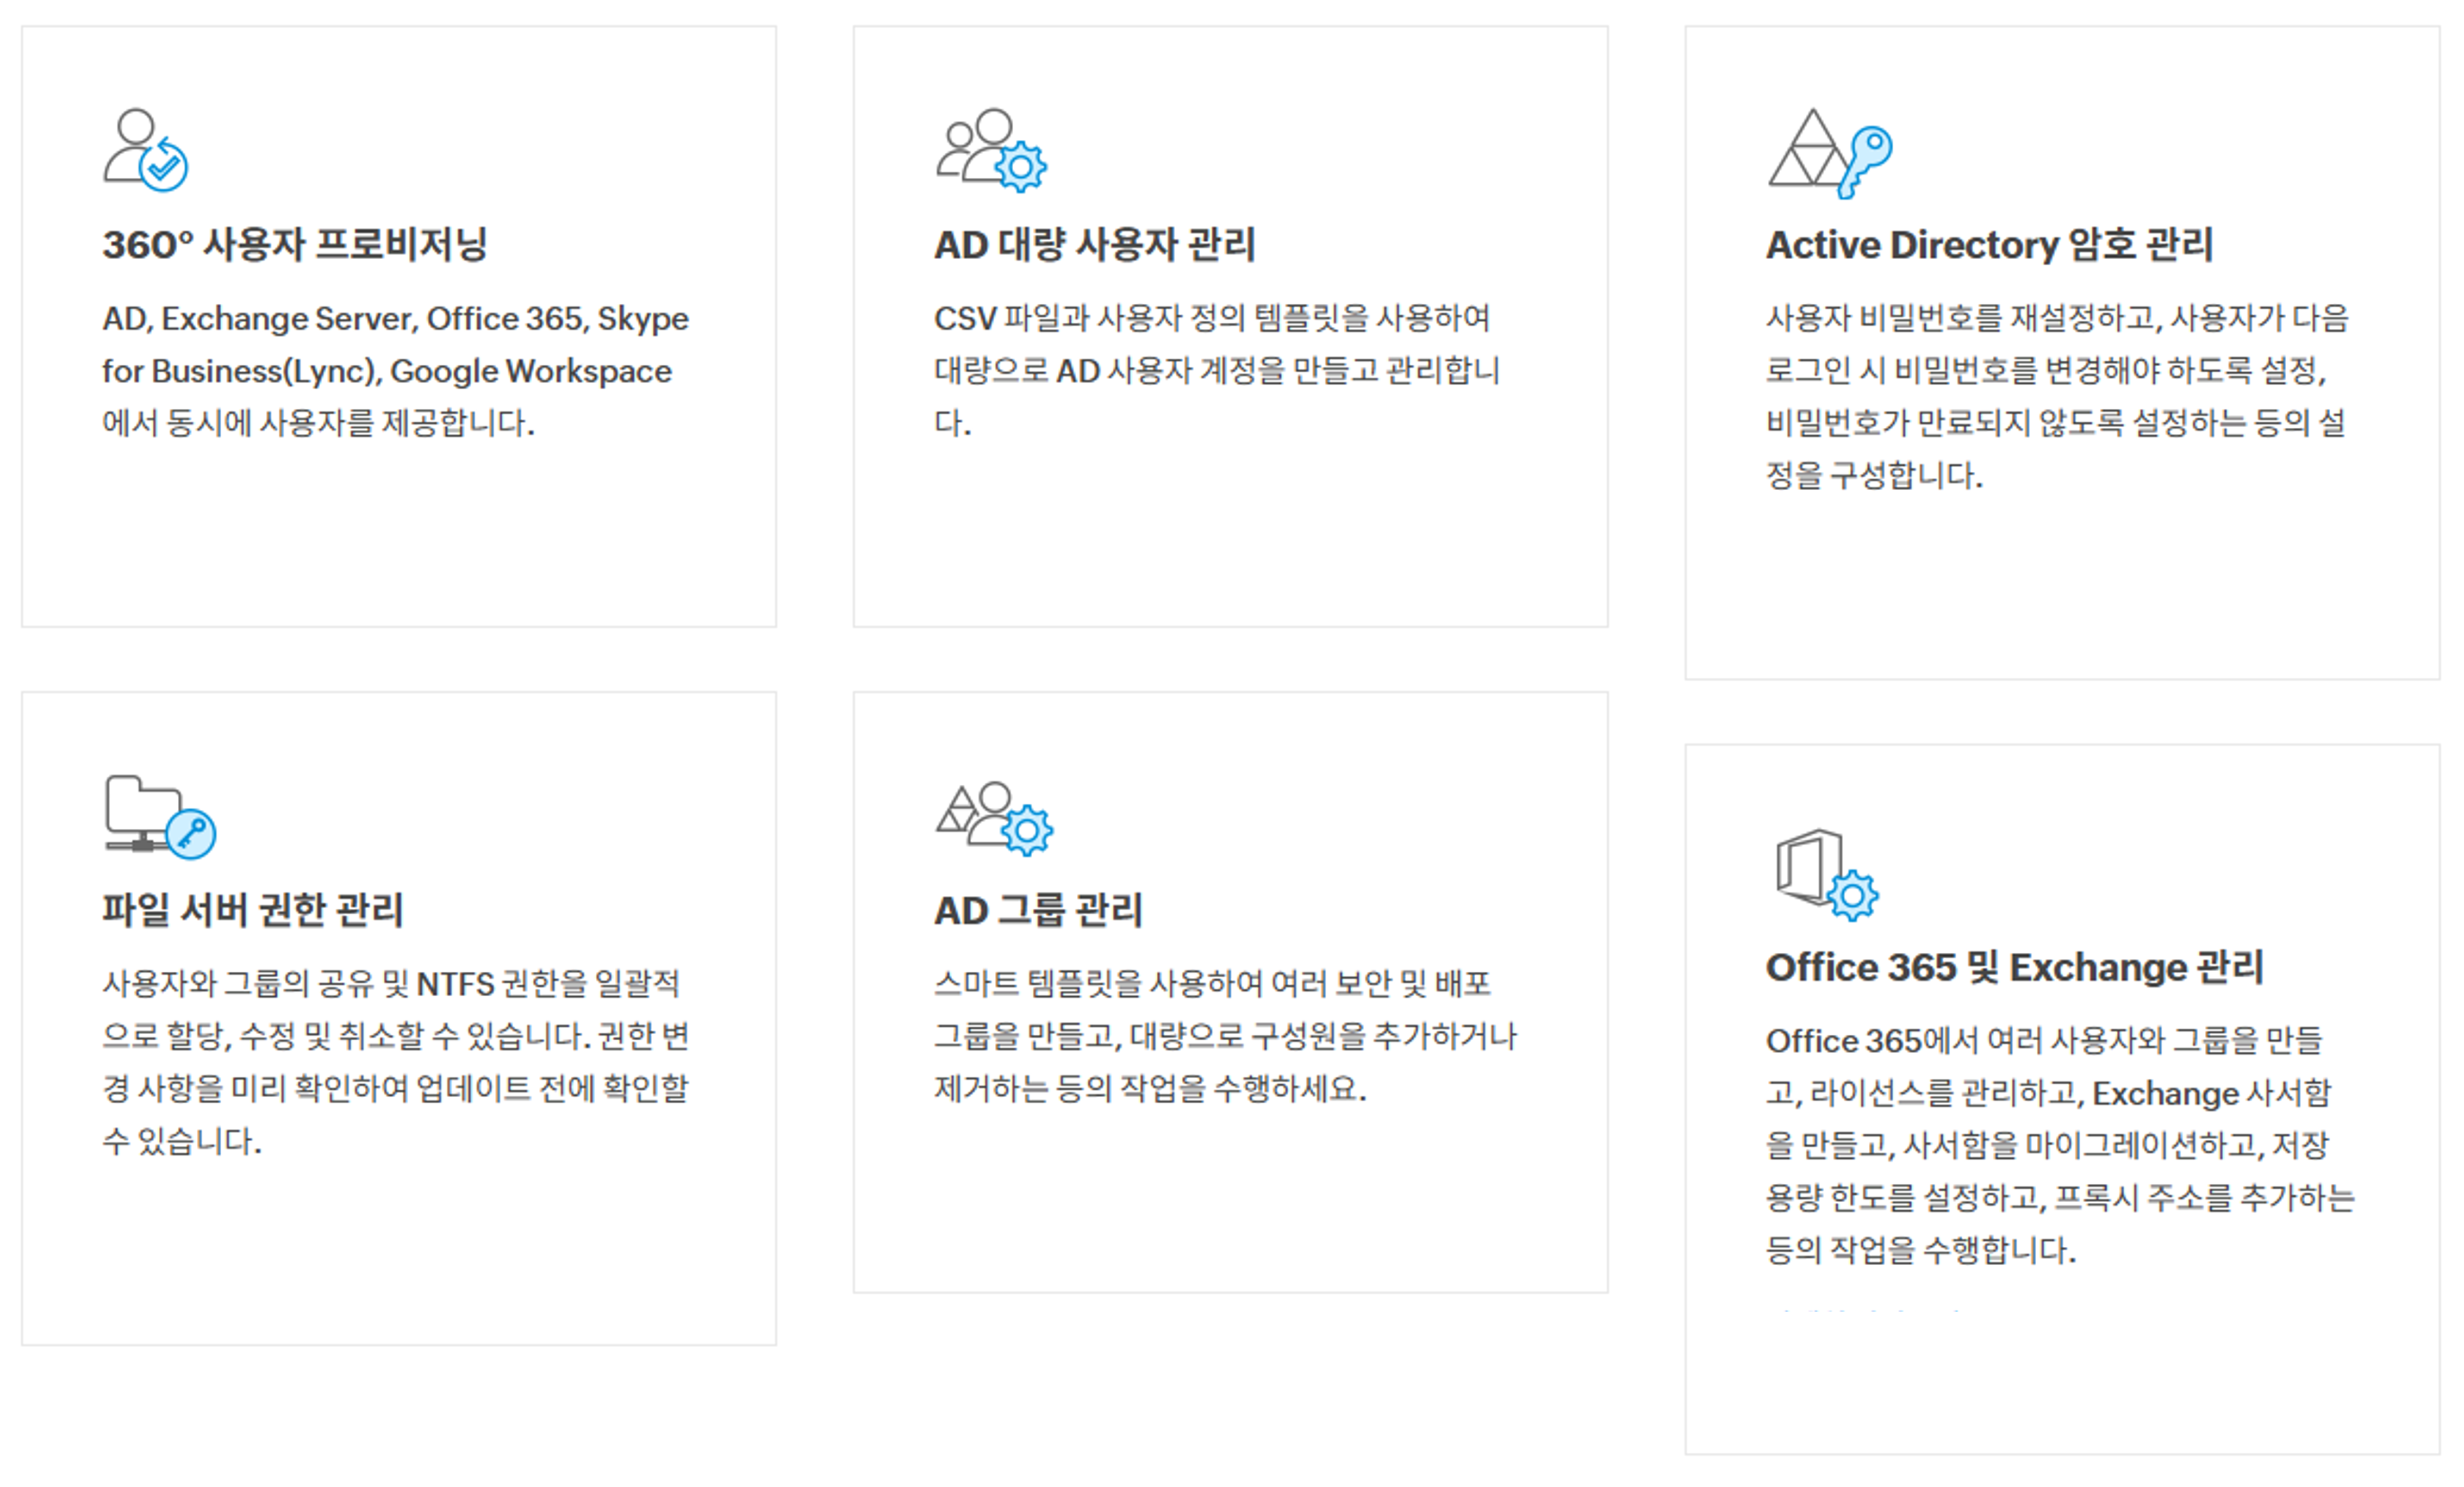Screen dimensions: 2464x1487
Task: Click the 스마트 템플릿 group description text
Action: (x=1224, y=1036)
